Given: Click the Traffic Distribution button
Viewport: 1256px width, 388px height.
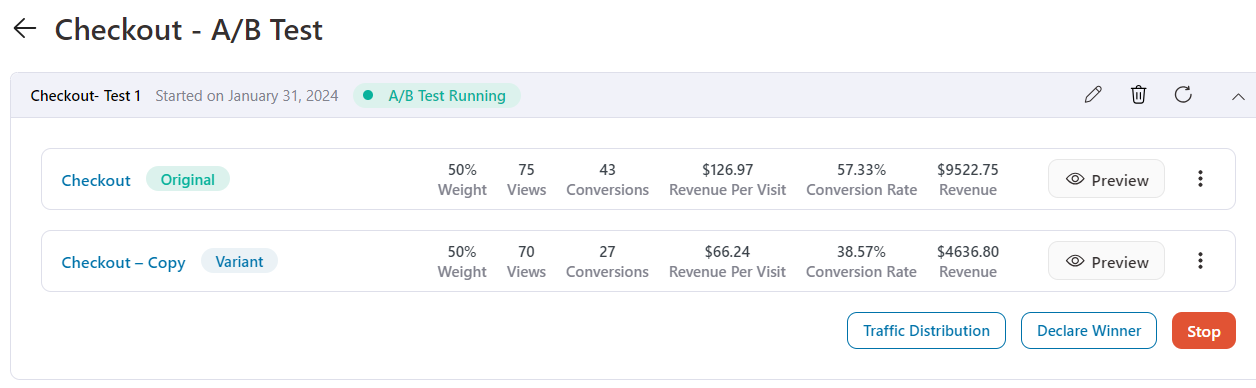Looking at the screenshot, I should [x=926, y=331].
